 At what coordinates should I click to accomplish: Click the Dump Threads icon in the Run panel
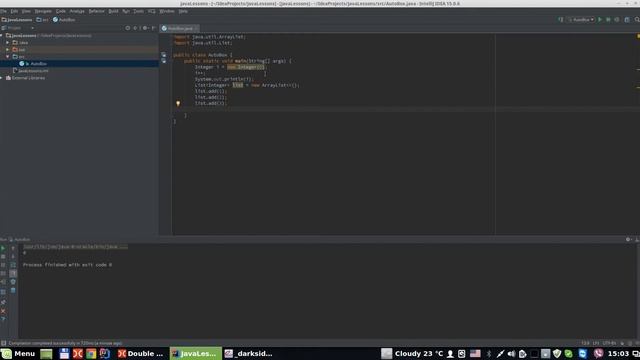coord(3,273)
